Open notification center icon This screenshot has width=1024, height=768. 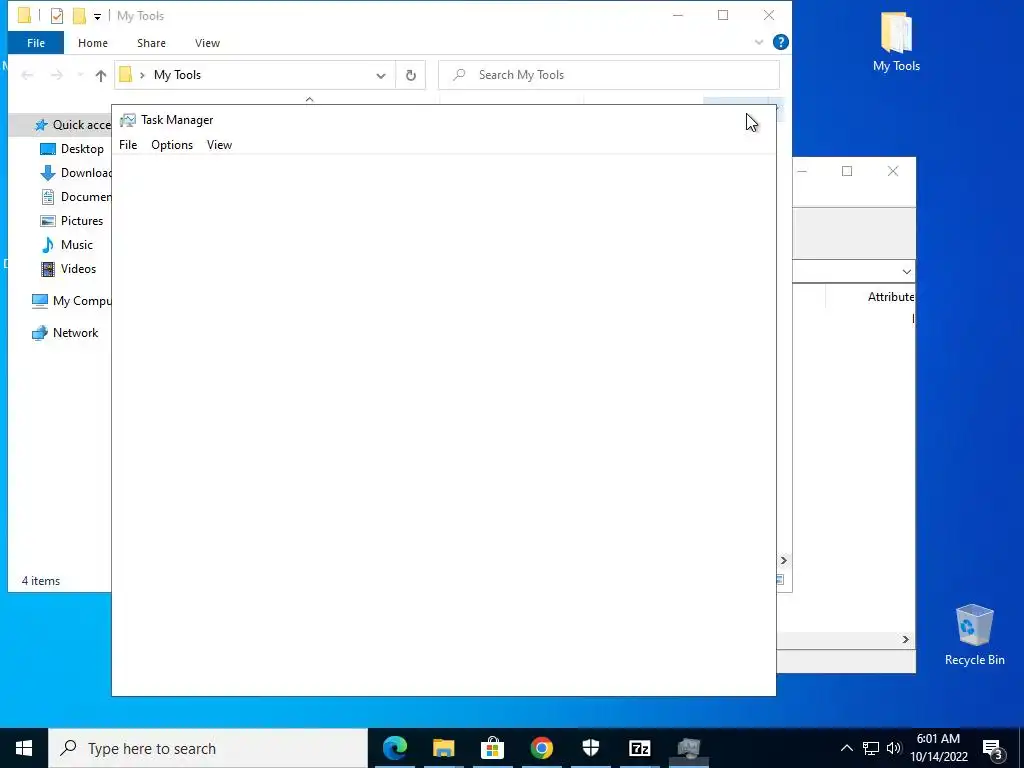pyautogui.click(x=994, y=748)
